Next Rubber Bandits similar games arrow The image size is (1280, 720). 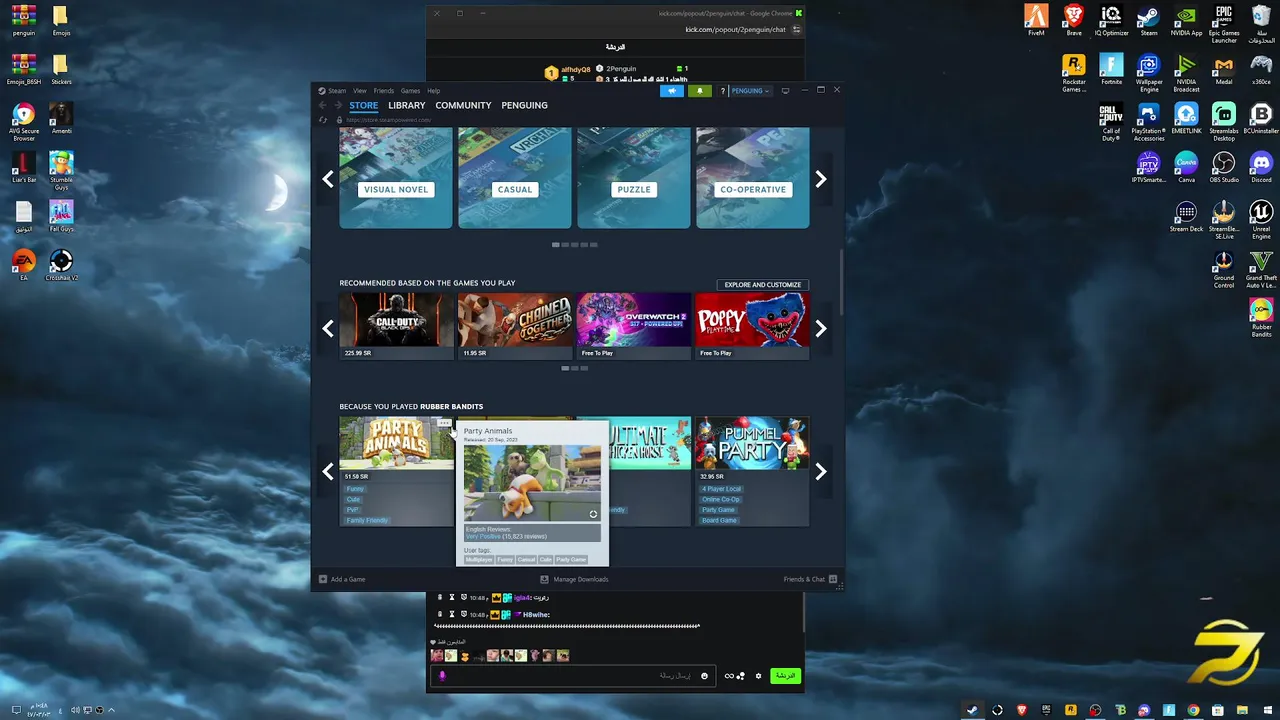click(821, 472)
